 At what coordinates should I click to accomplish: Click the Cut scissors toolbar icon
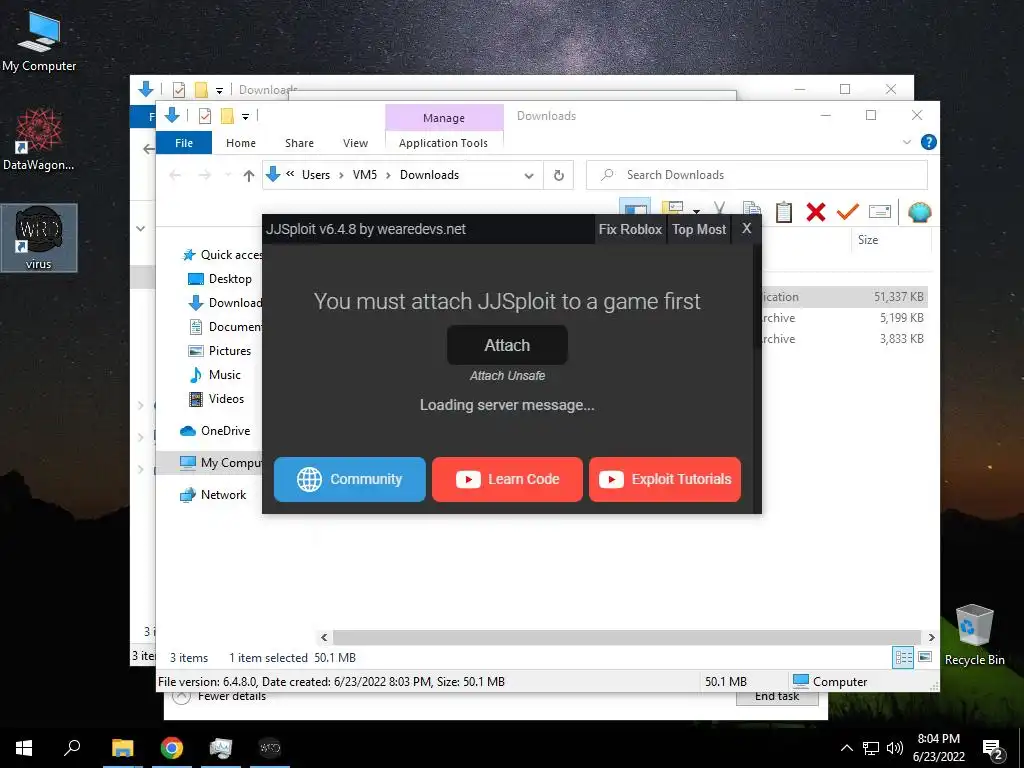(720, 210)
